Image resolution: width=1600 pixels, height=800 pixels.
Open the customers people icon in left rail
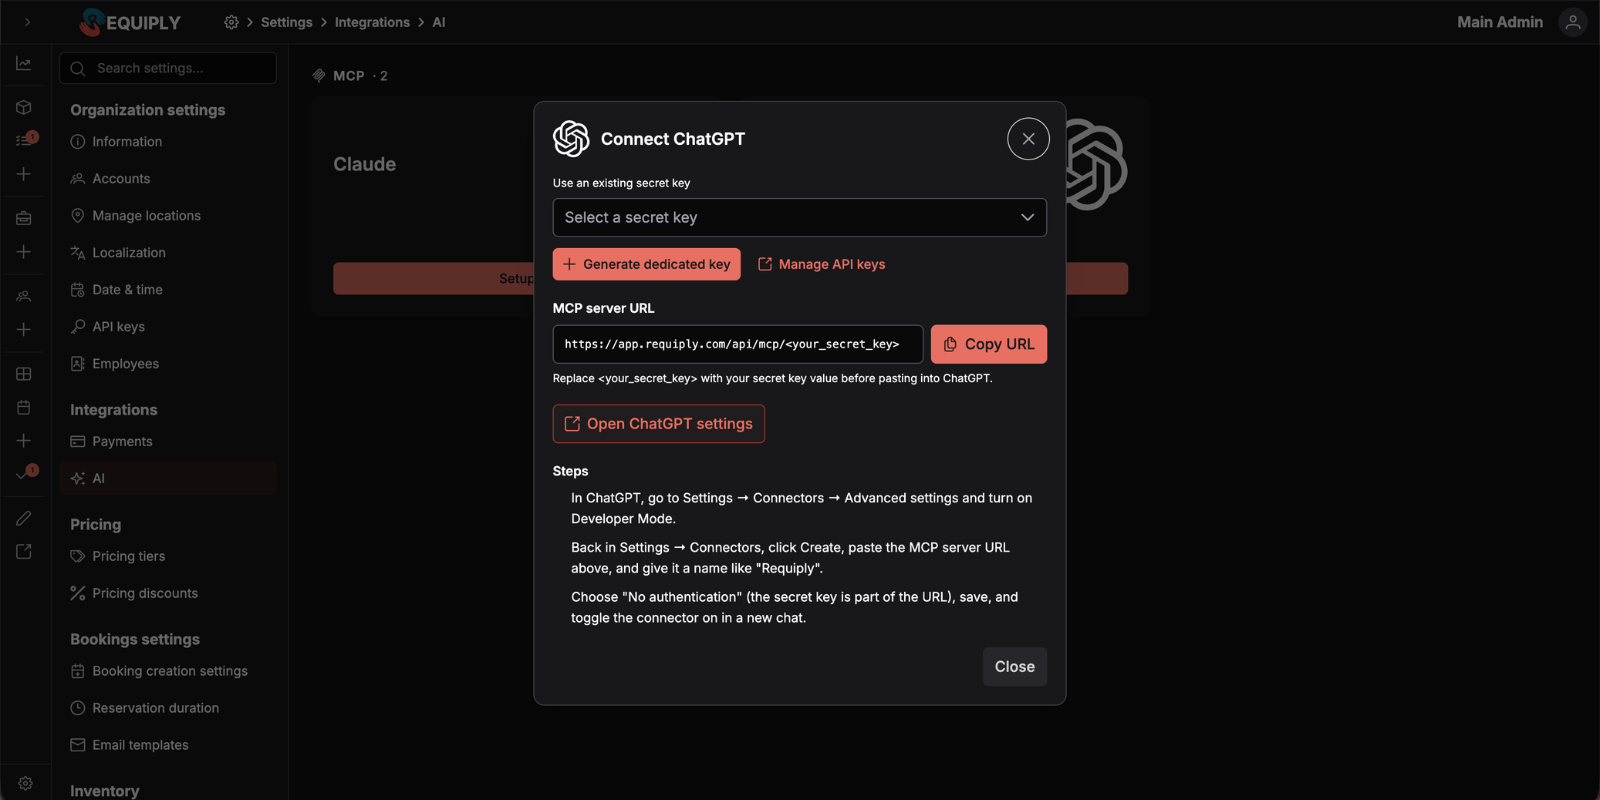tap(24, 296)
